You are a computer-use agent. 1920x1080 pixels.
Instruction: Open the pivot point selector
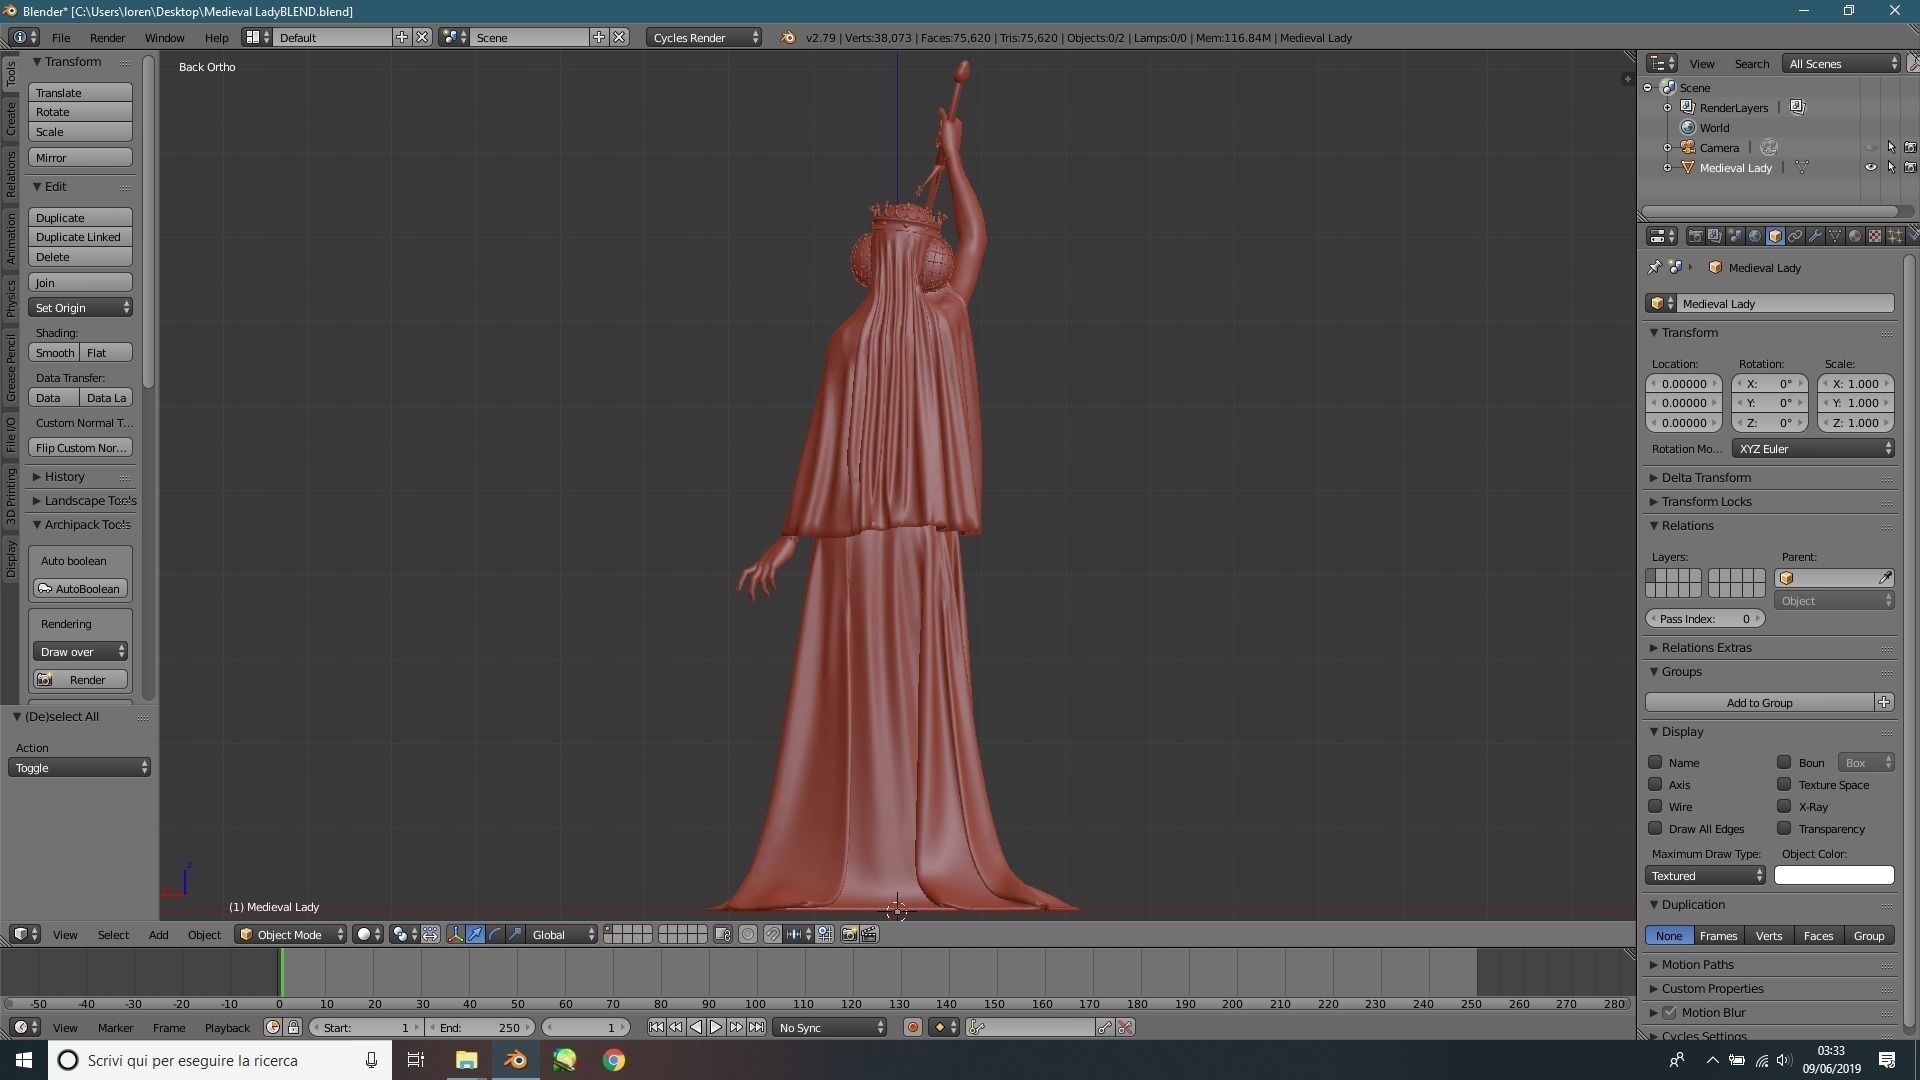pos(406,934)
